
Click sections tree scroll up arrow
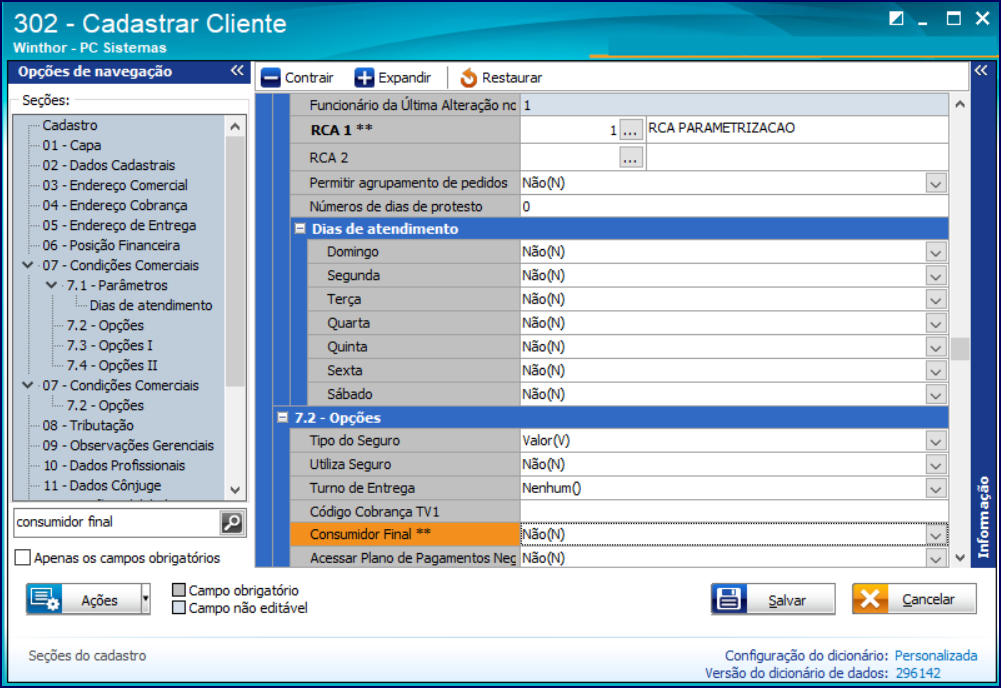(235, 126)
